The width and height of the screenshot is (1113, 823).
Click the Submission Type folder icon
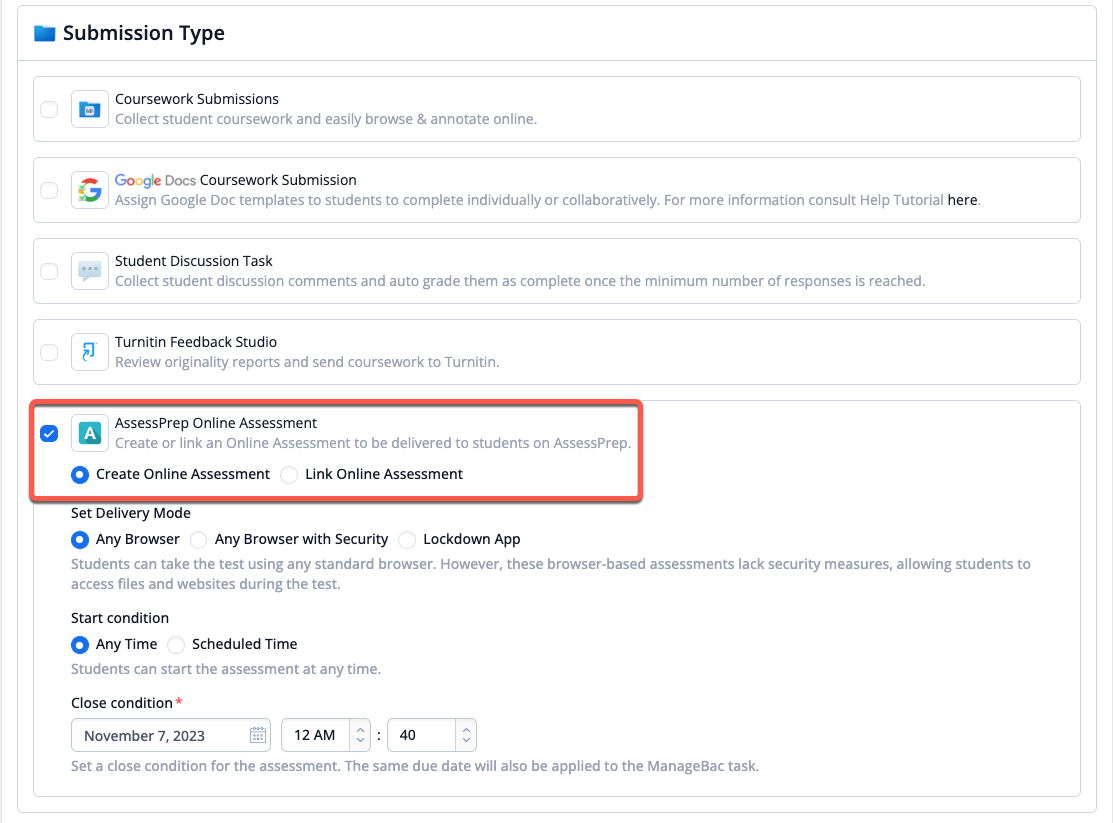(x=45, y=33)
